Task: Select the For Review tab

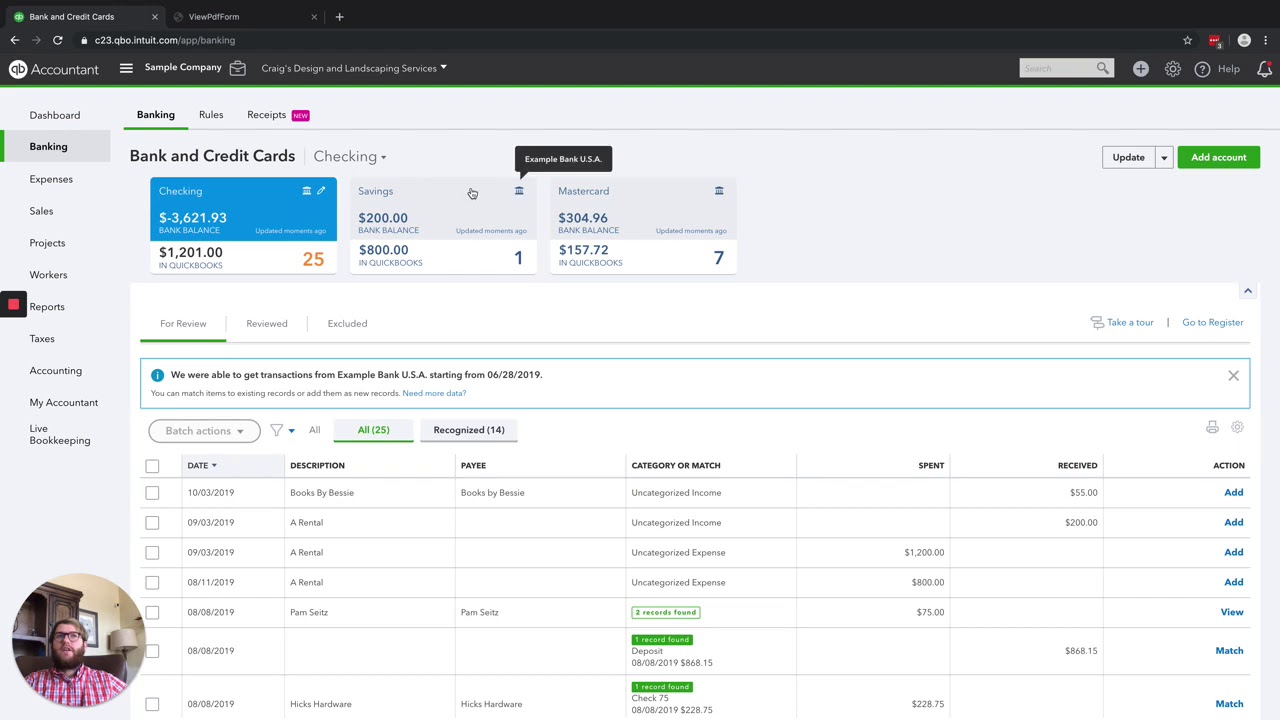Action: [183, 323]
